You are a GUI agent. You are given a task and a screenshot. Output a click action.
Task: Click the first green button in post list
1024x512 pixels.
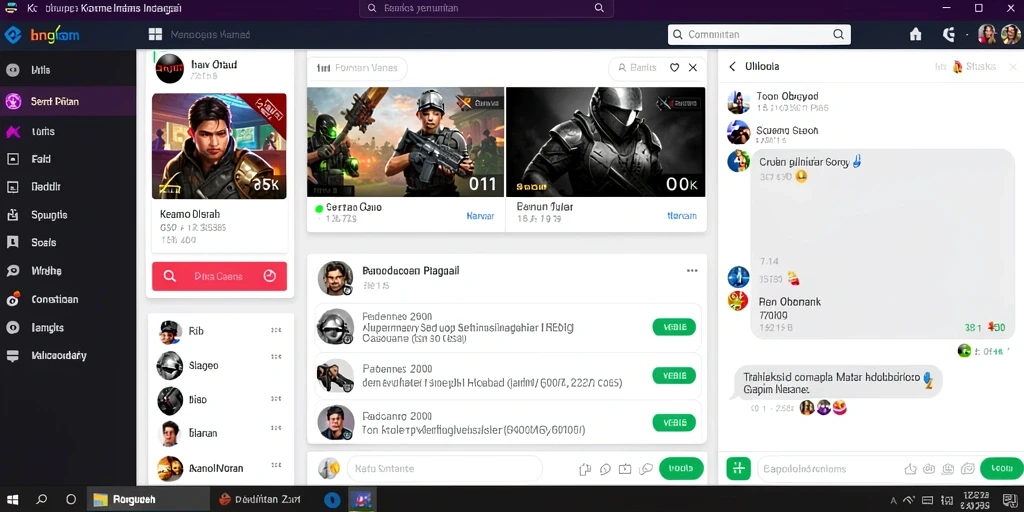(674, 327)
